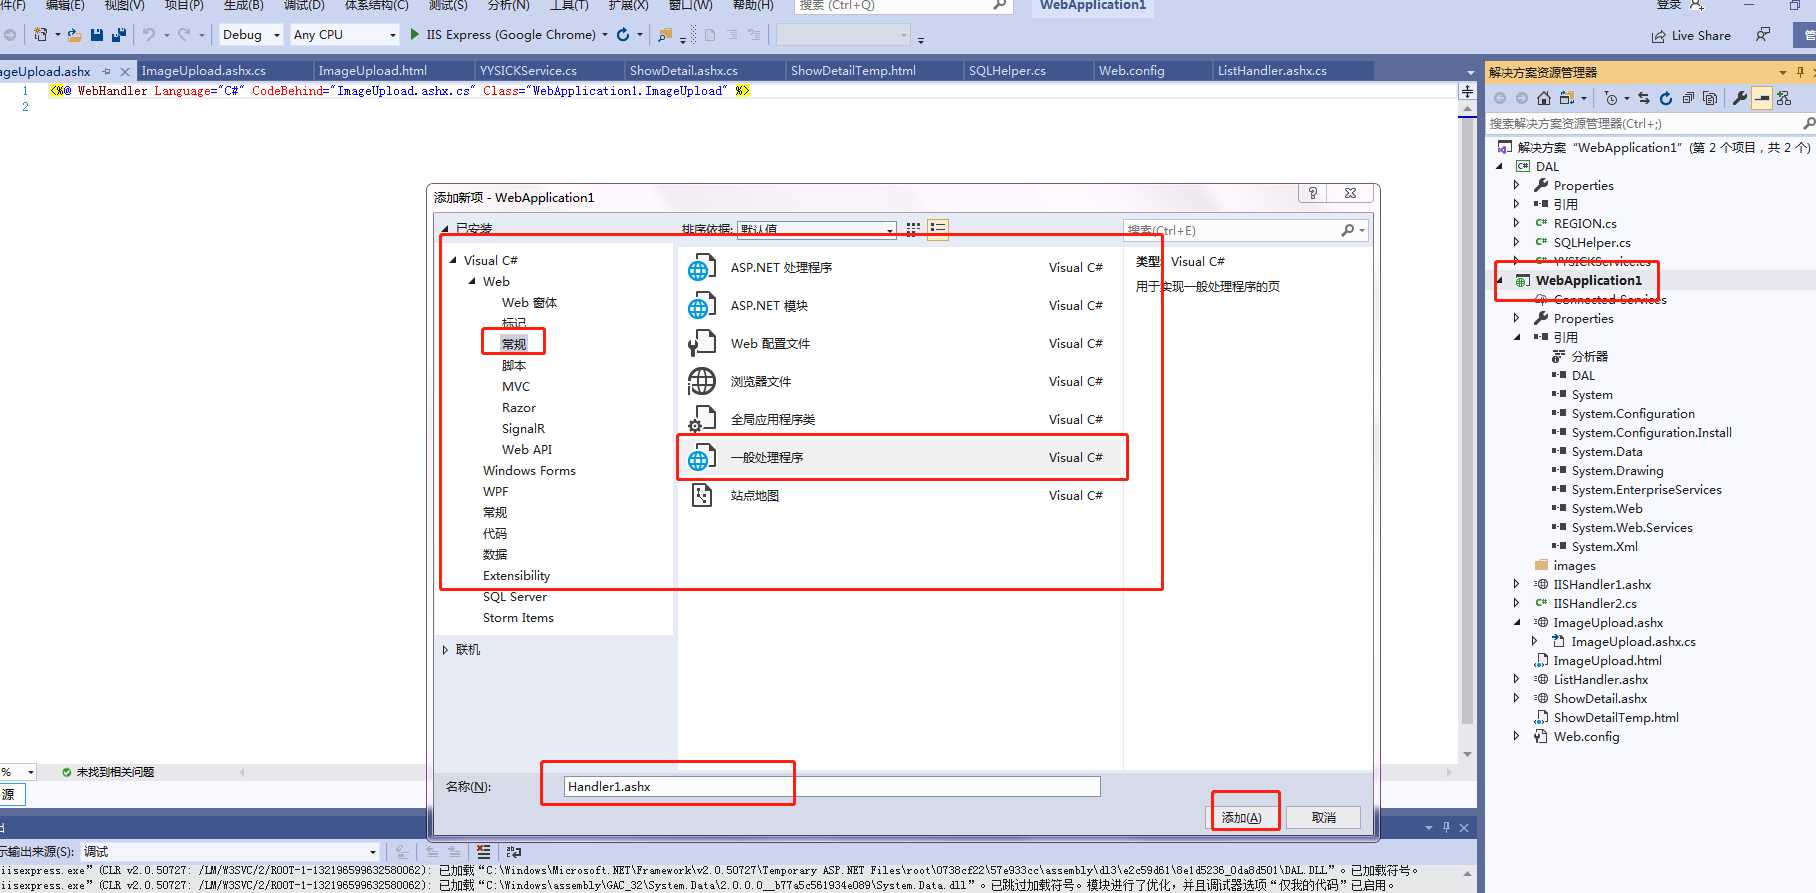The height and width of the screenshot is (893, 1816).
Task: Open Properties wrench icon in Solution Explorer toolbar
Action: click(x=1740, y=98)
